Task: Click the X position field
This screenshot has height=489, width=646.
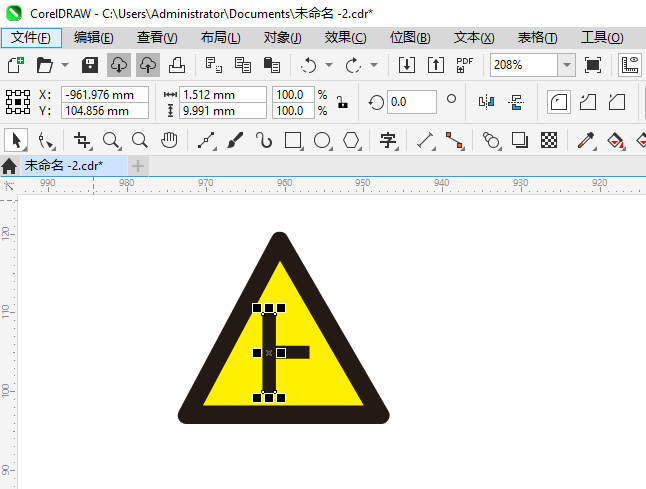Action: (105, 95)
